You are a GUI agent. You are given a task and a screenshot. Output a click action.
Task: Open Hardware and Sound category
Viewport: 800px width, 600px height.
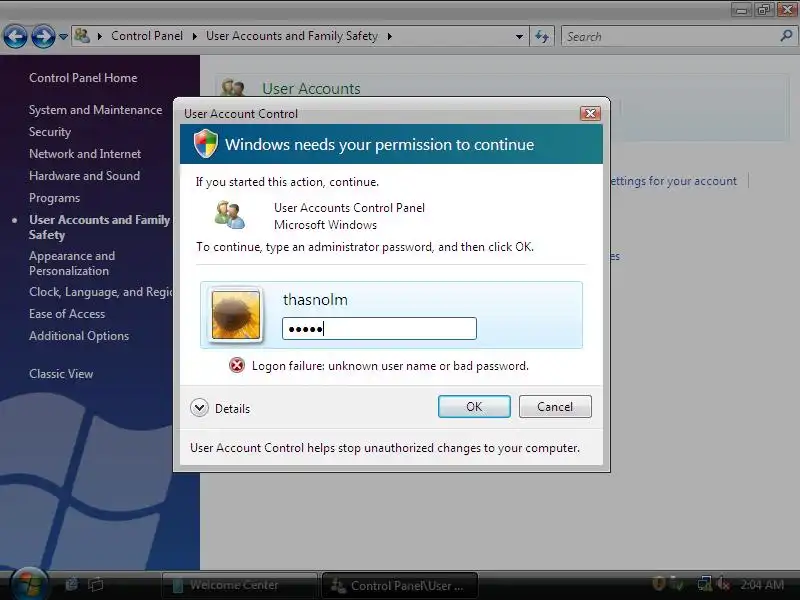click(84, 176)
